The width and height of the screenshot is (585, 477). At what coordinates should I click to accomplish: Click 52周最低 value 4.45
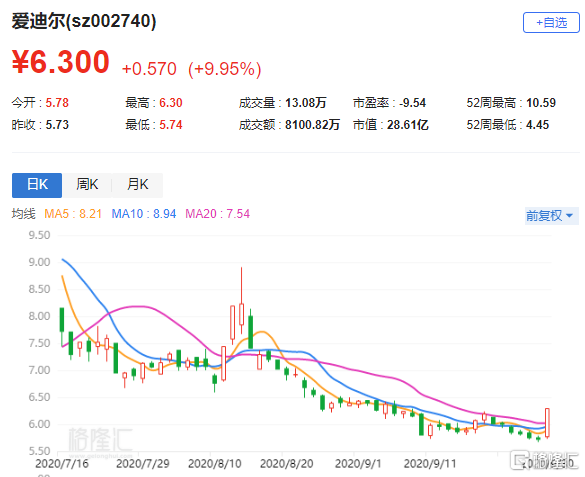click(538, 125)
